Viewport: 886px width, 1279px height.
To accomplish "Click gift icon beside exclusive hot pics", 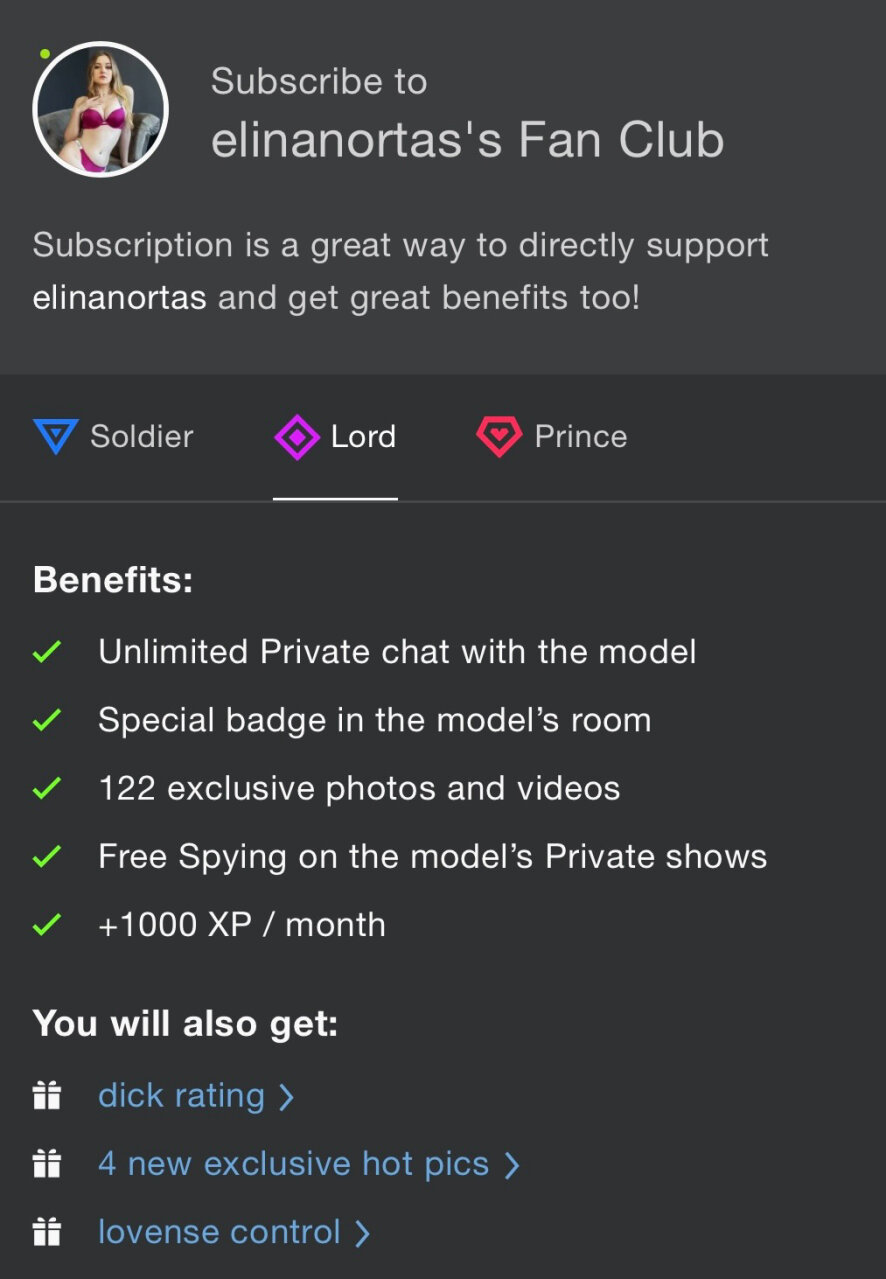I will click(47, 1164).
